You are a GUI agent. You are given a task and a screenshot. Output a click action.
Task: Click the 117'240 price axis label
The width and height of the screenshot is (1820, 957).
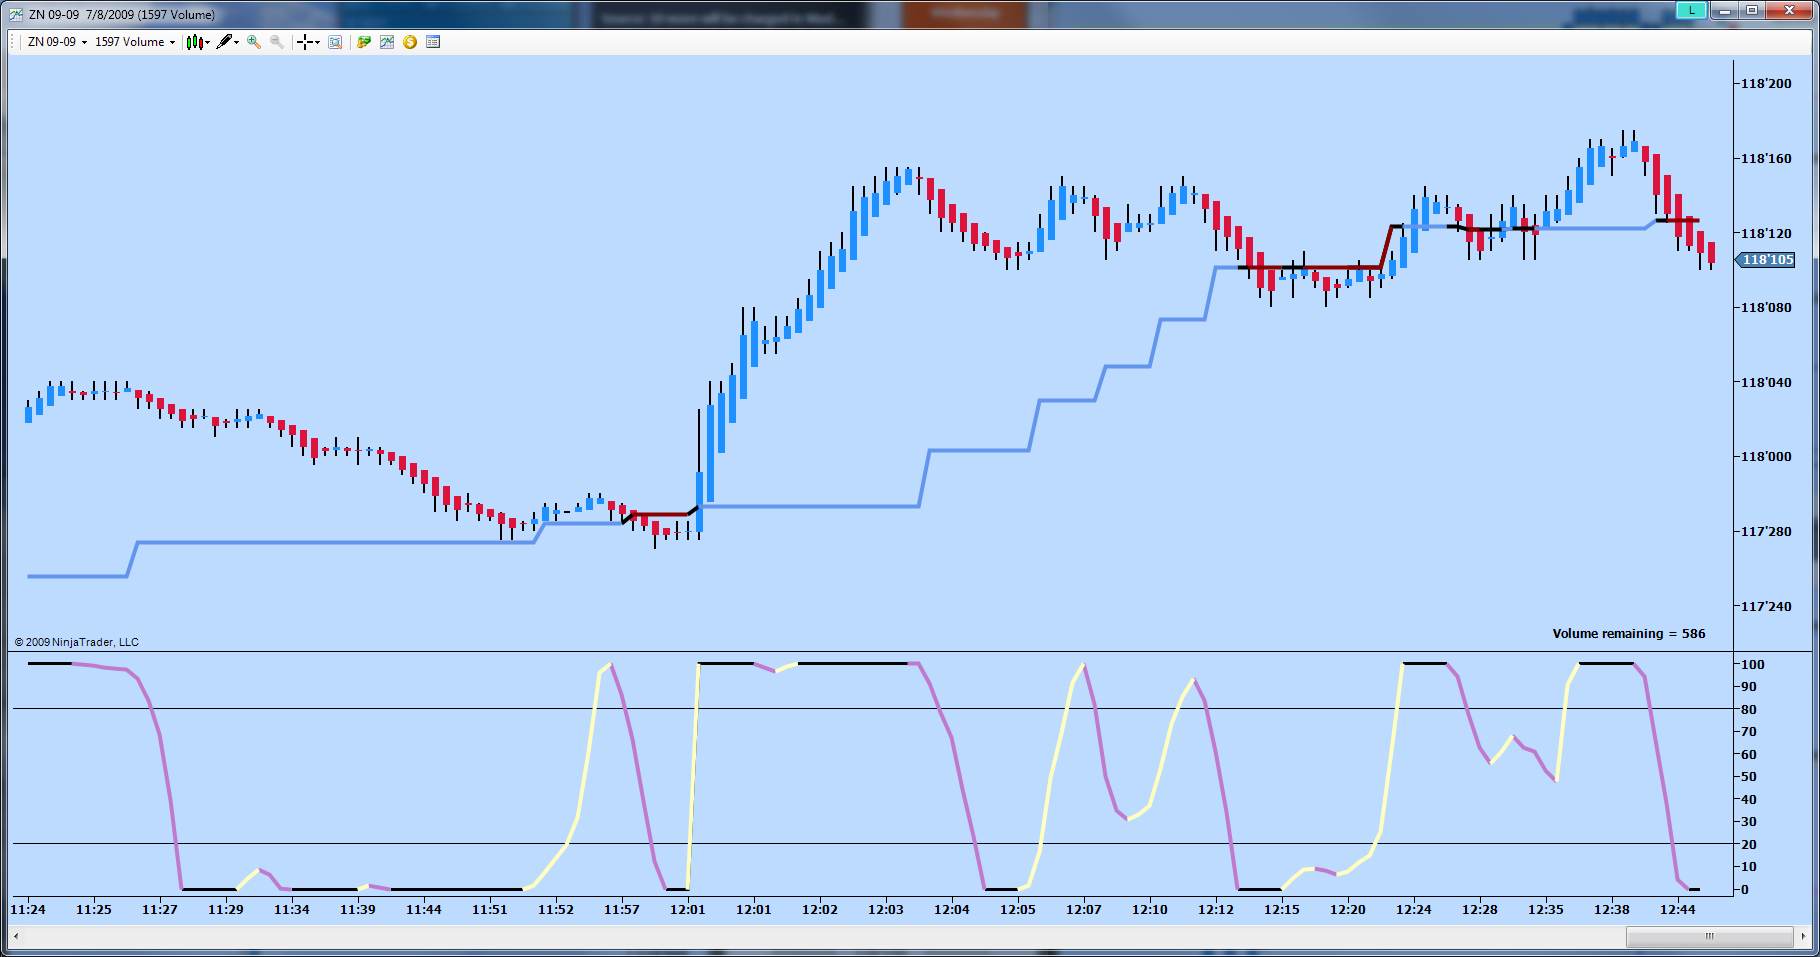tap(1766, 606)
